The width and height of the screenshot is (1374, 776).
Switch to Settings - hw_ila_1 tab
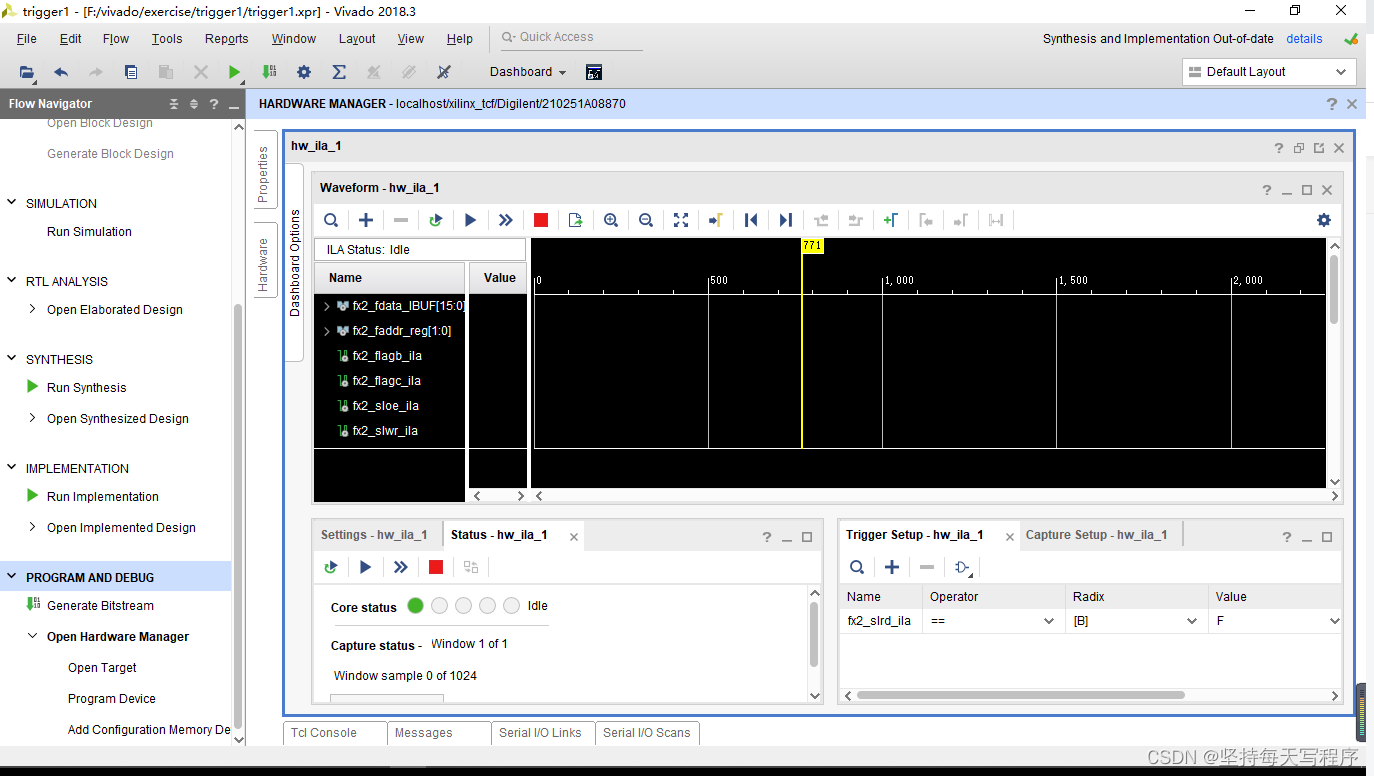coord(374,535)
